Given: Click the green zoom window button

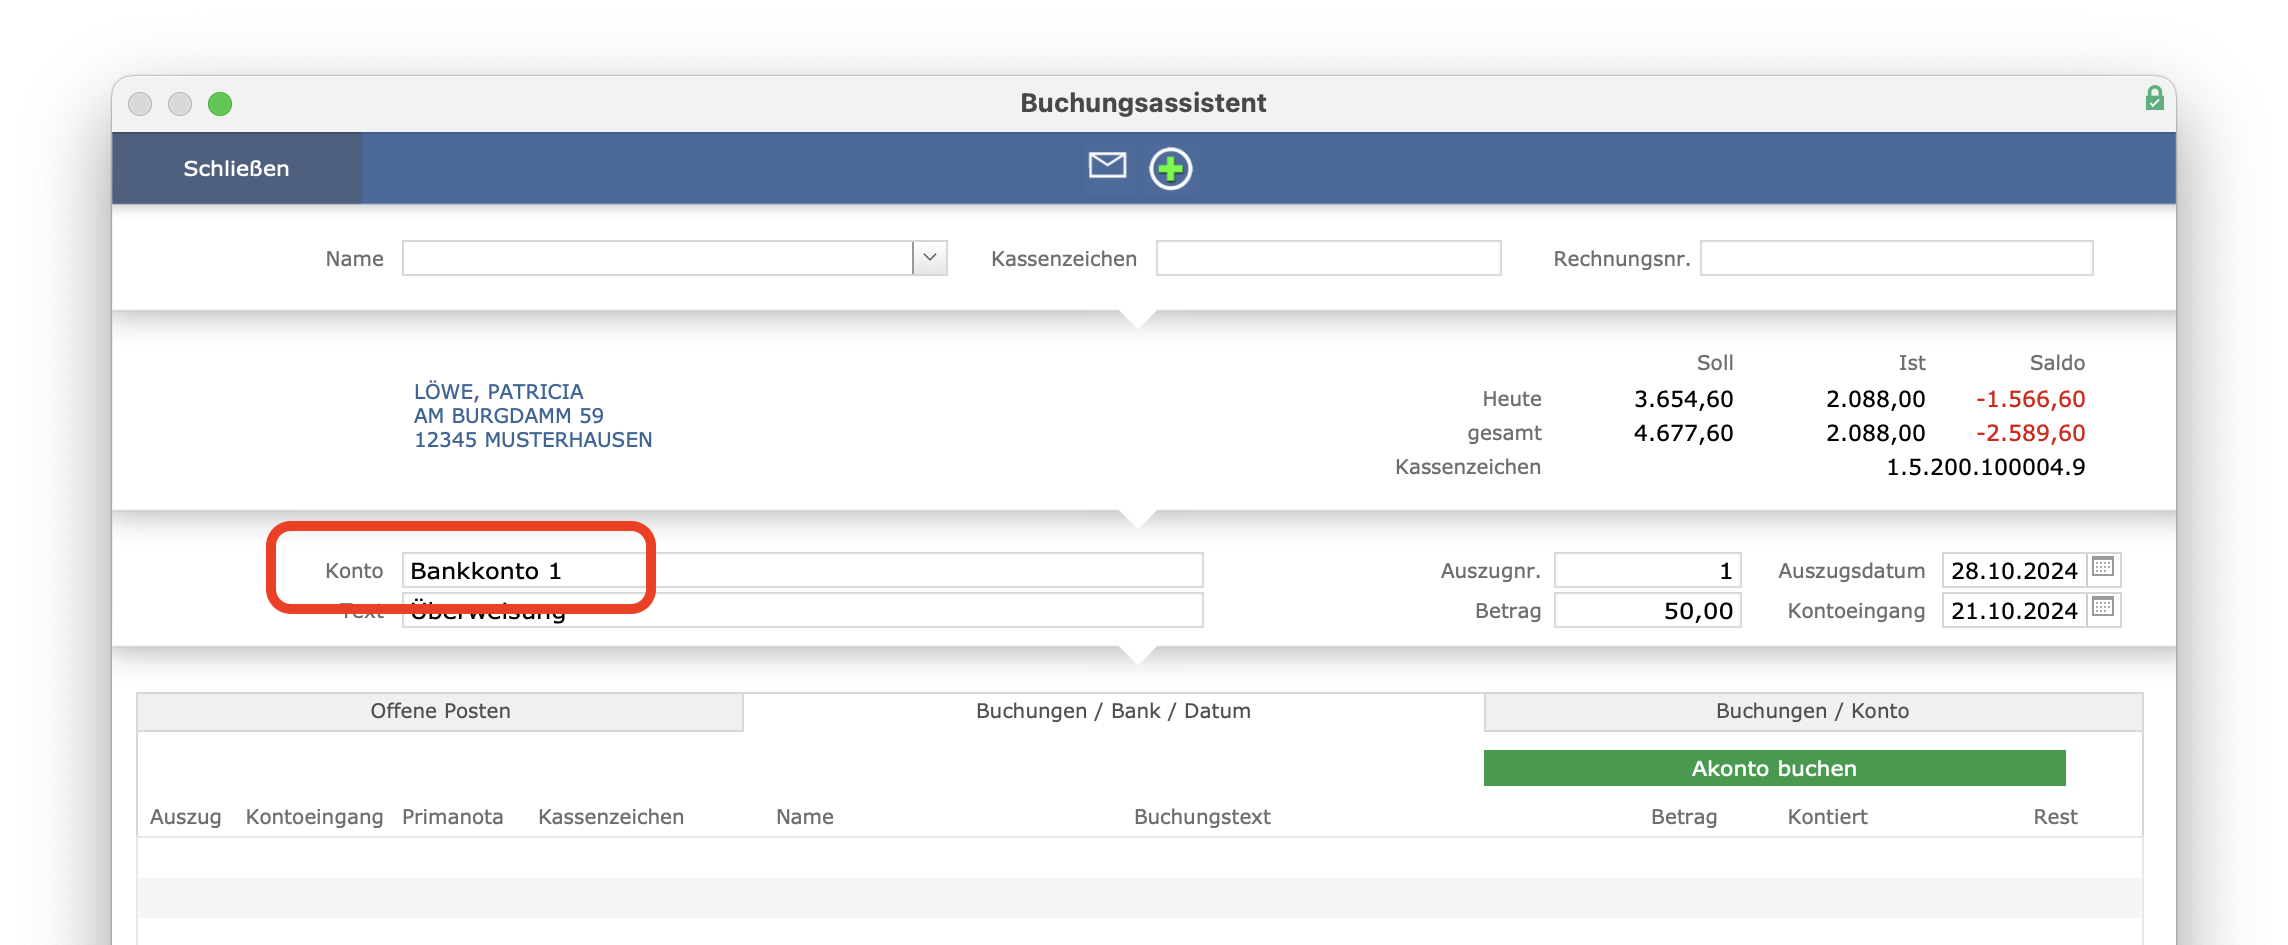Looking at the screenshot, I should click(220, 104).
